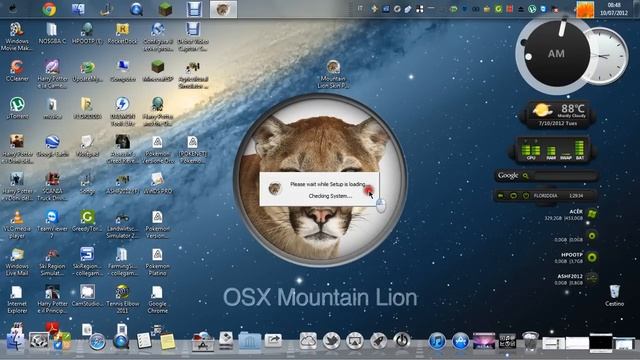
Task: Open the AirPlay display dock icon
Action: coord(355,340)
